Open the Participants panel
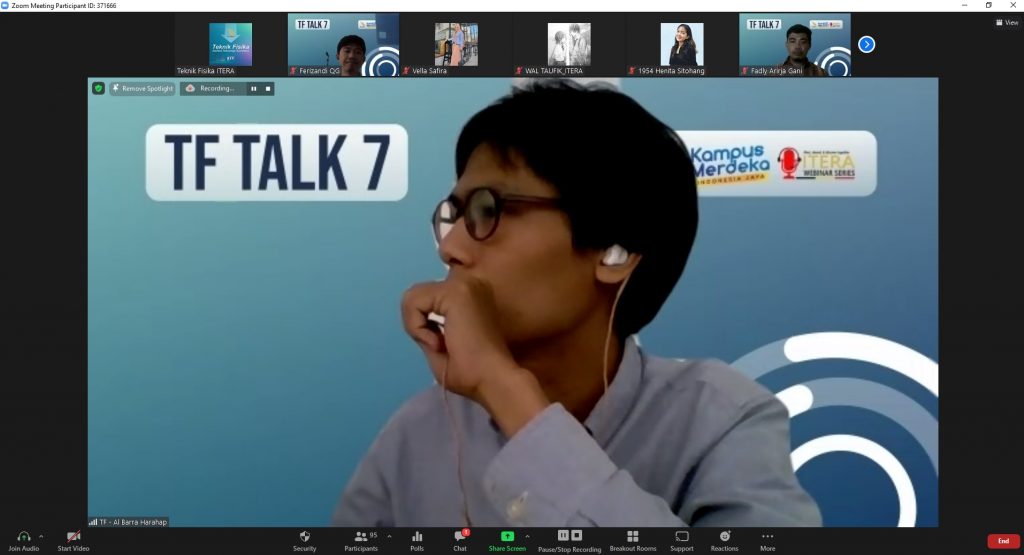This screenshot has height=555, width=1024. pos(361,541)
